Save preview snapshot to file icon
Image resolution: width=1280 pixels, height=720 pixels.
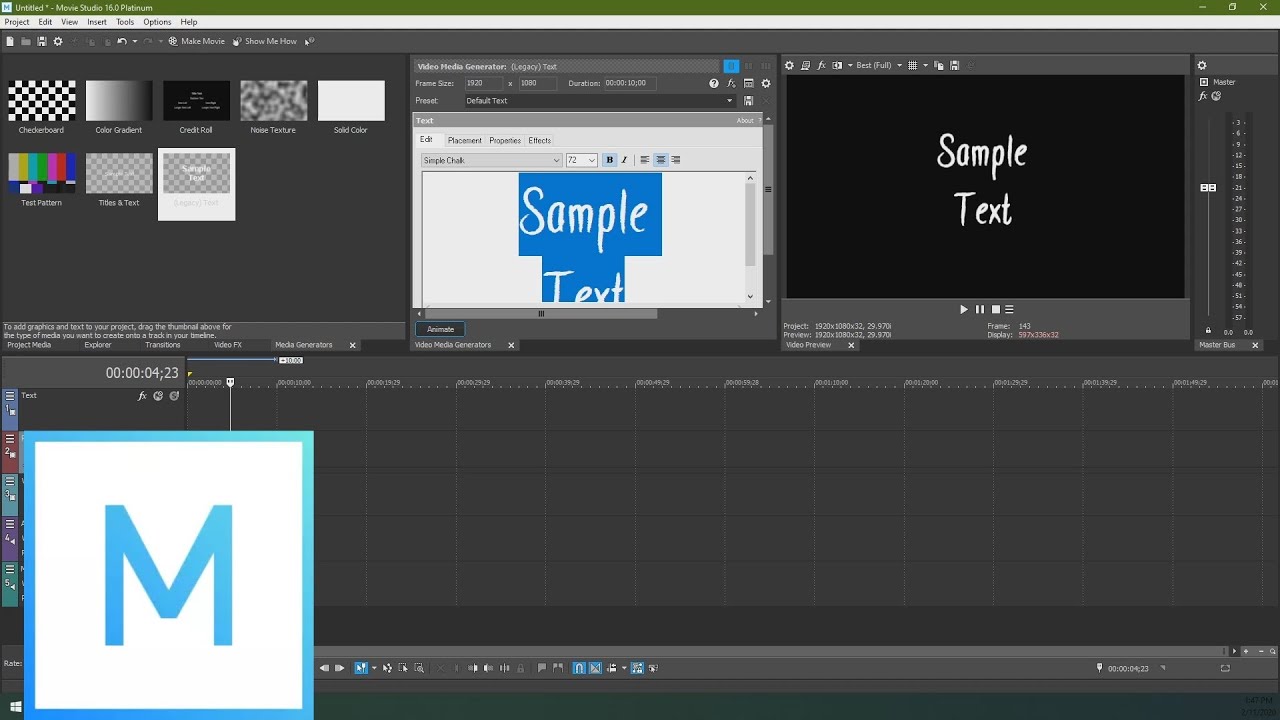(955, 65)
